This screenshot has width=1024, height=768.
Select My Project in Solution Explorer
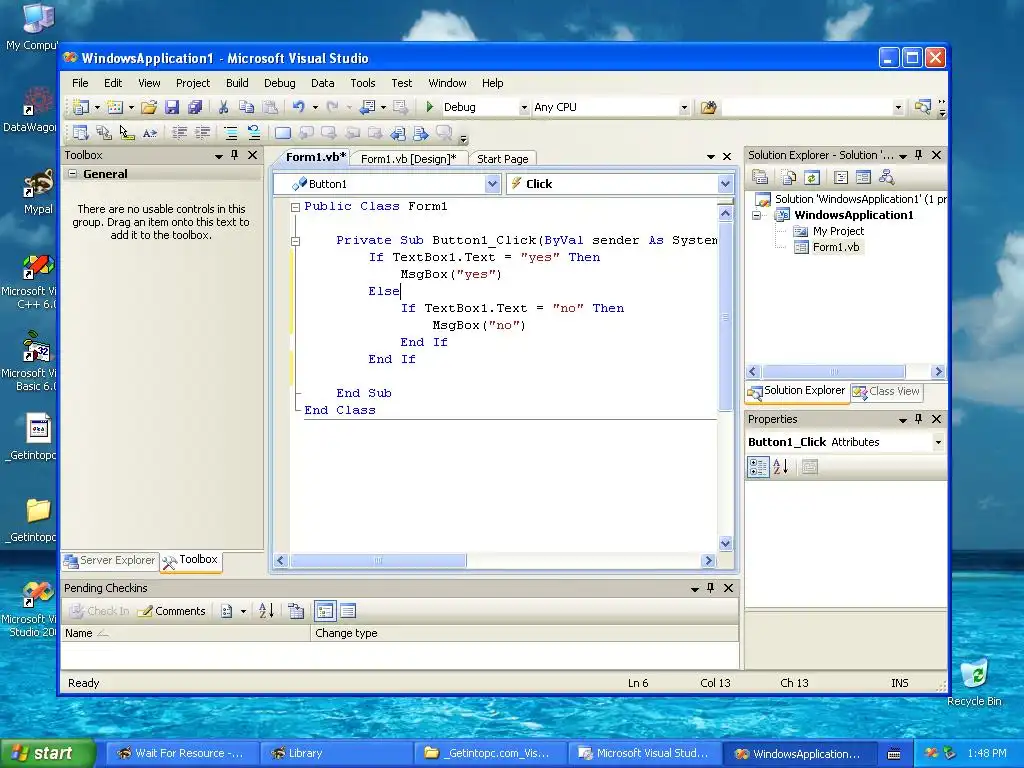(838, 231)
